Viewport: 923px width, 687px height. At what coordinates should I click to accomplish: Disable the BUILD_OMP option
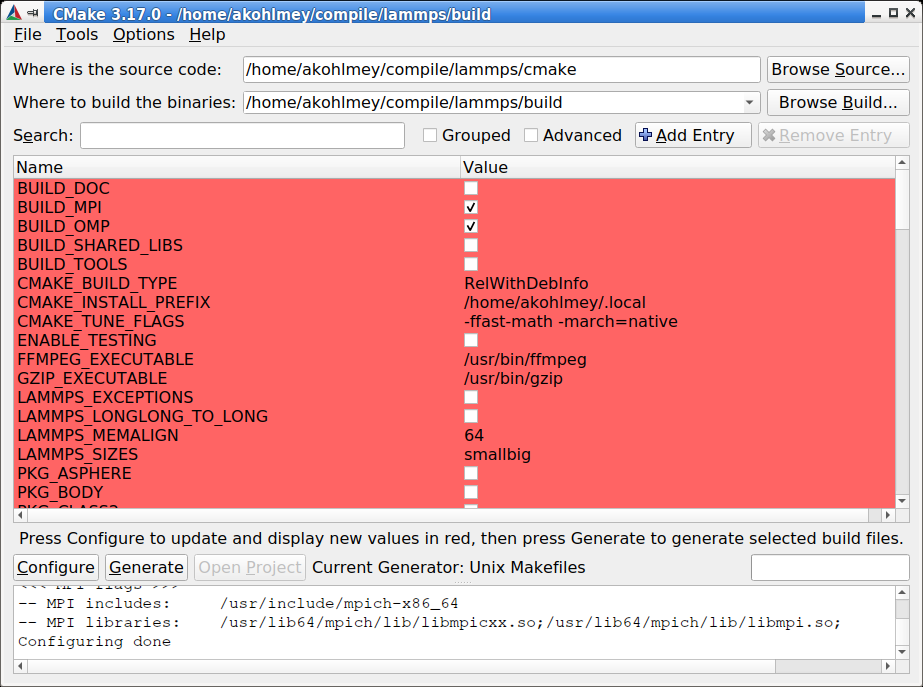click(469, 226)
